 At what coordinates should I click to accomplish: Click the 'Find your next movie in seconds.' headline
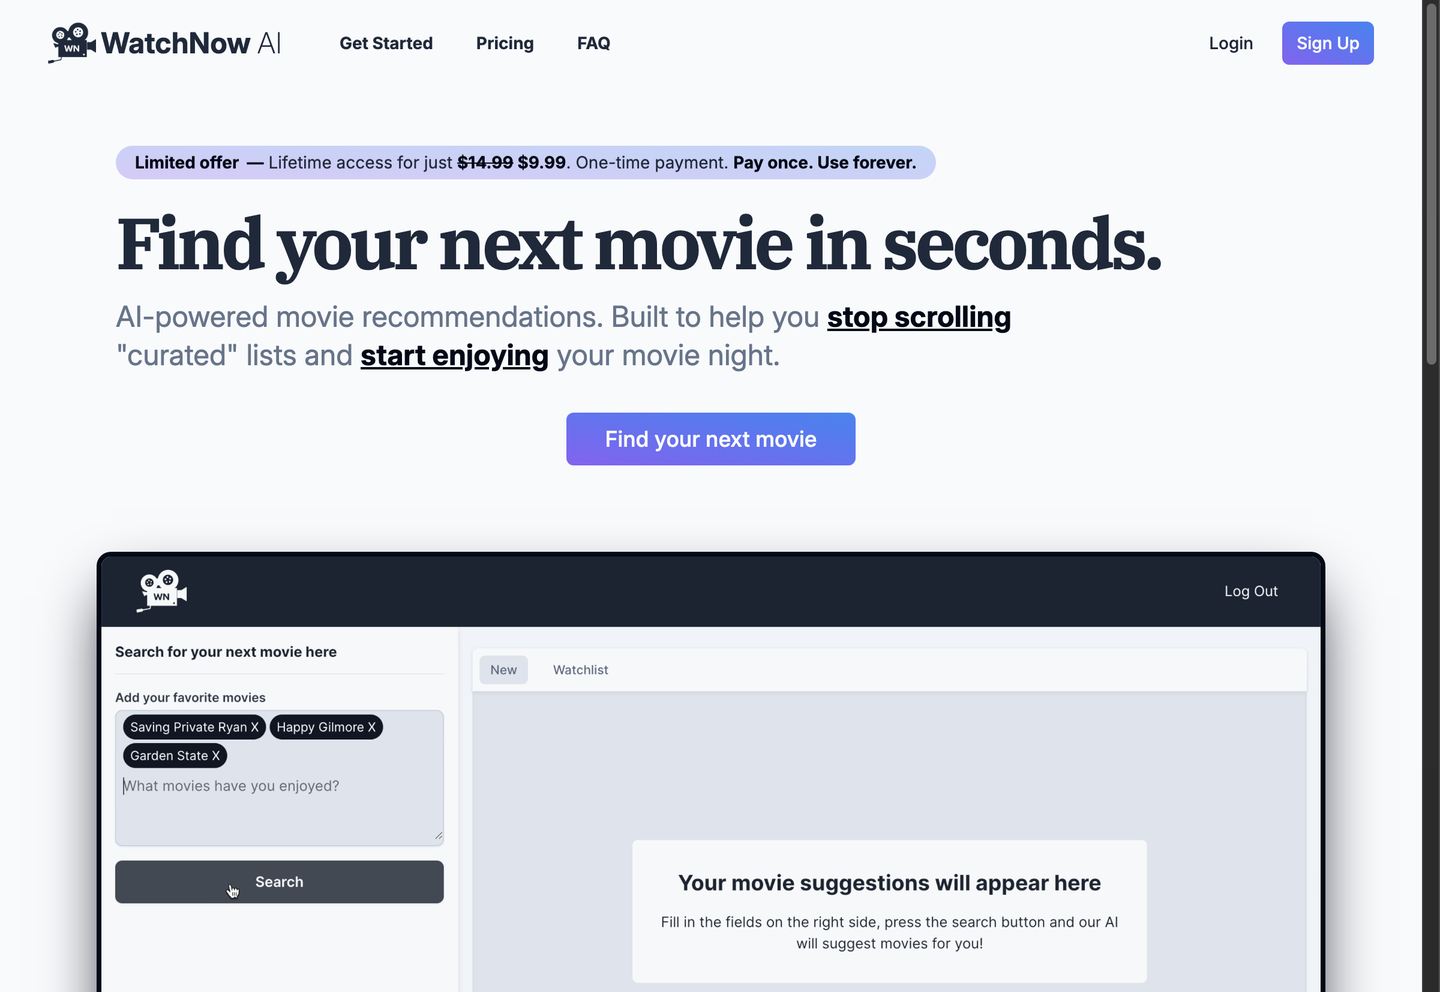coord(640,245)
